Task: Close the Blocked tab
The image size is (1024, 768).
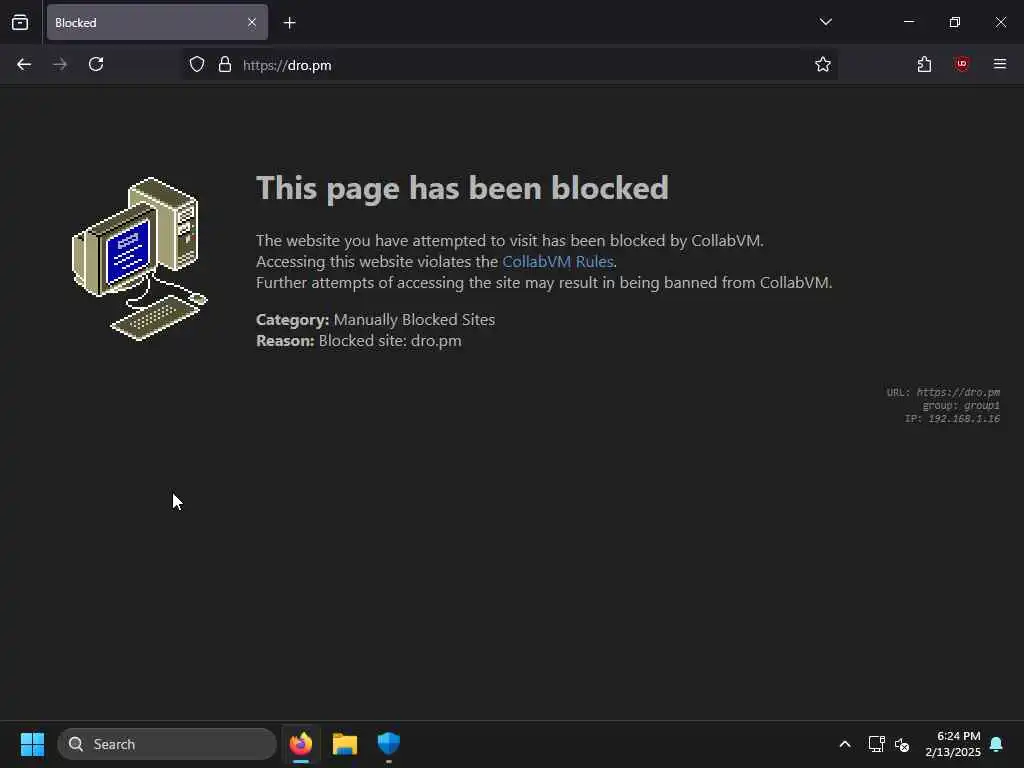Action: [x=251, y=23]
